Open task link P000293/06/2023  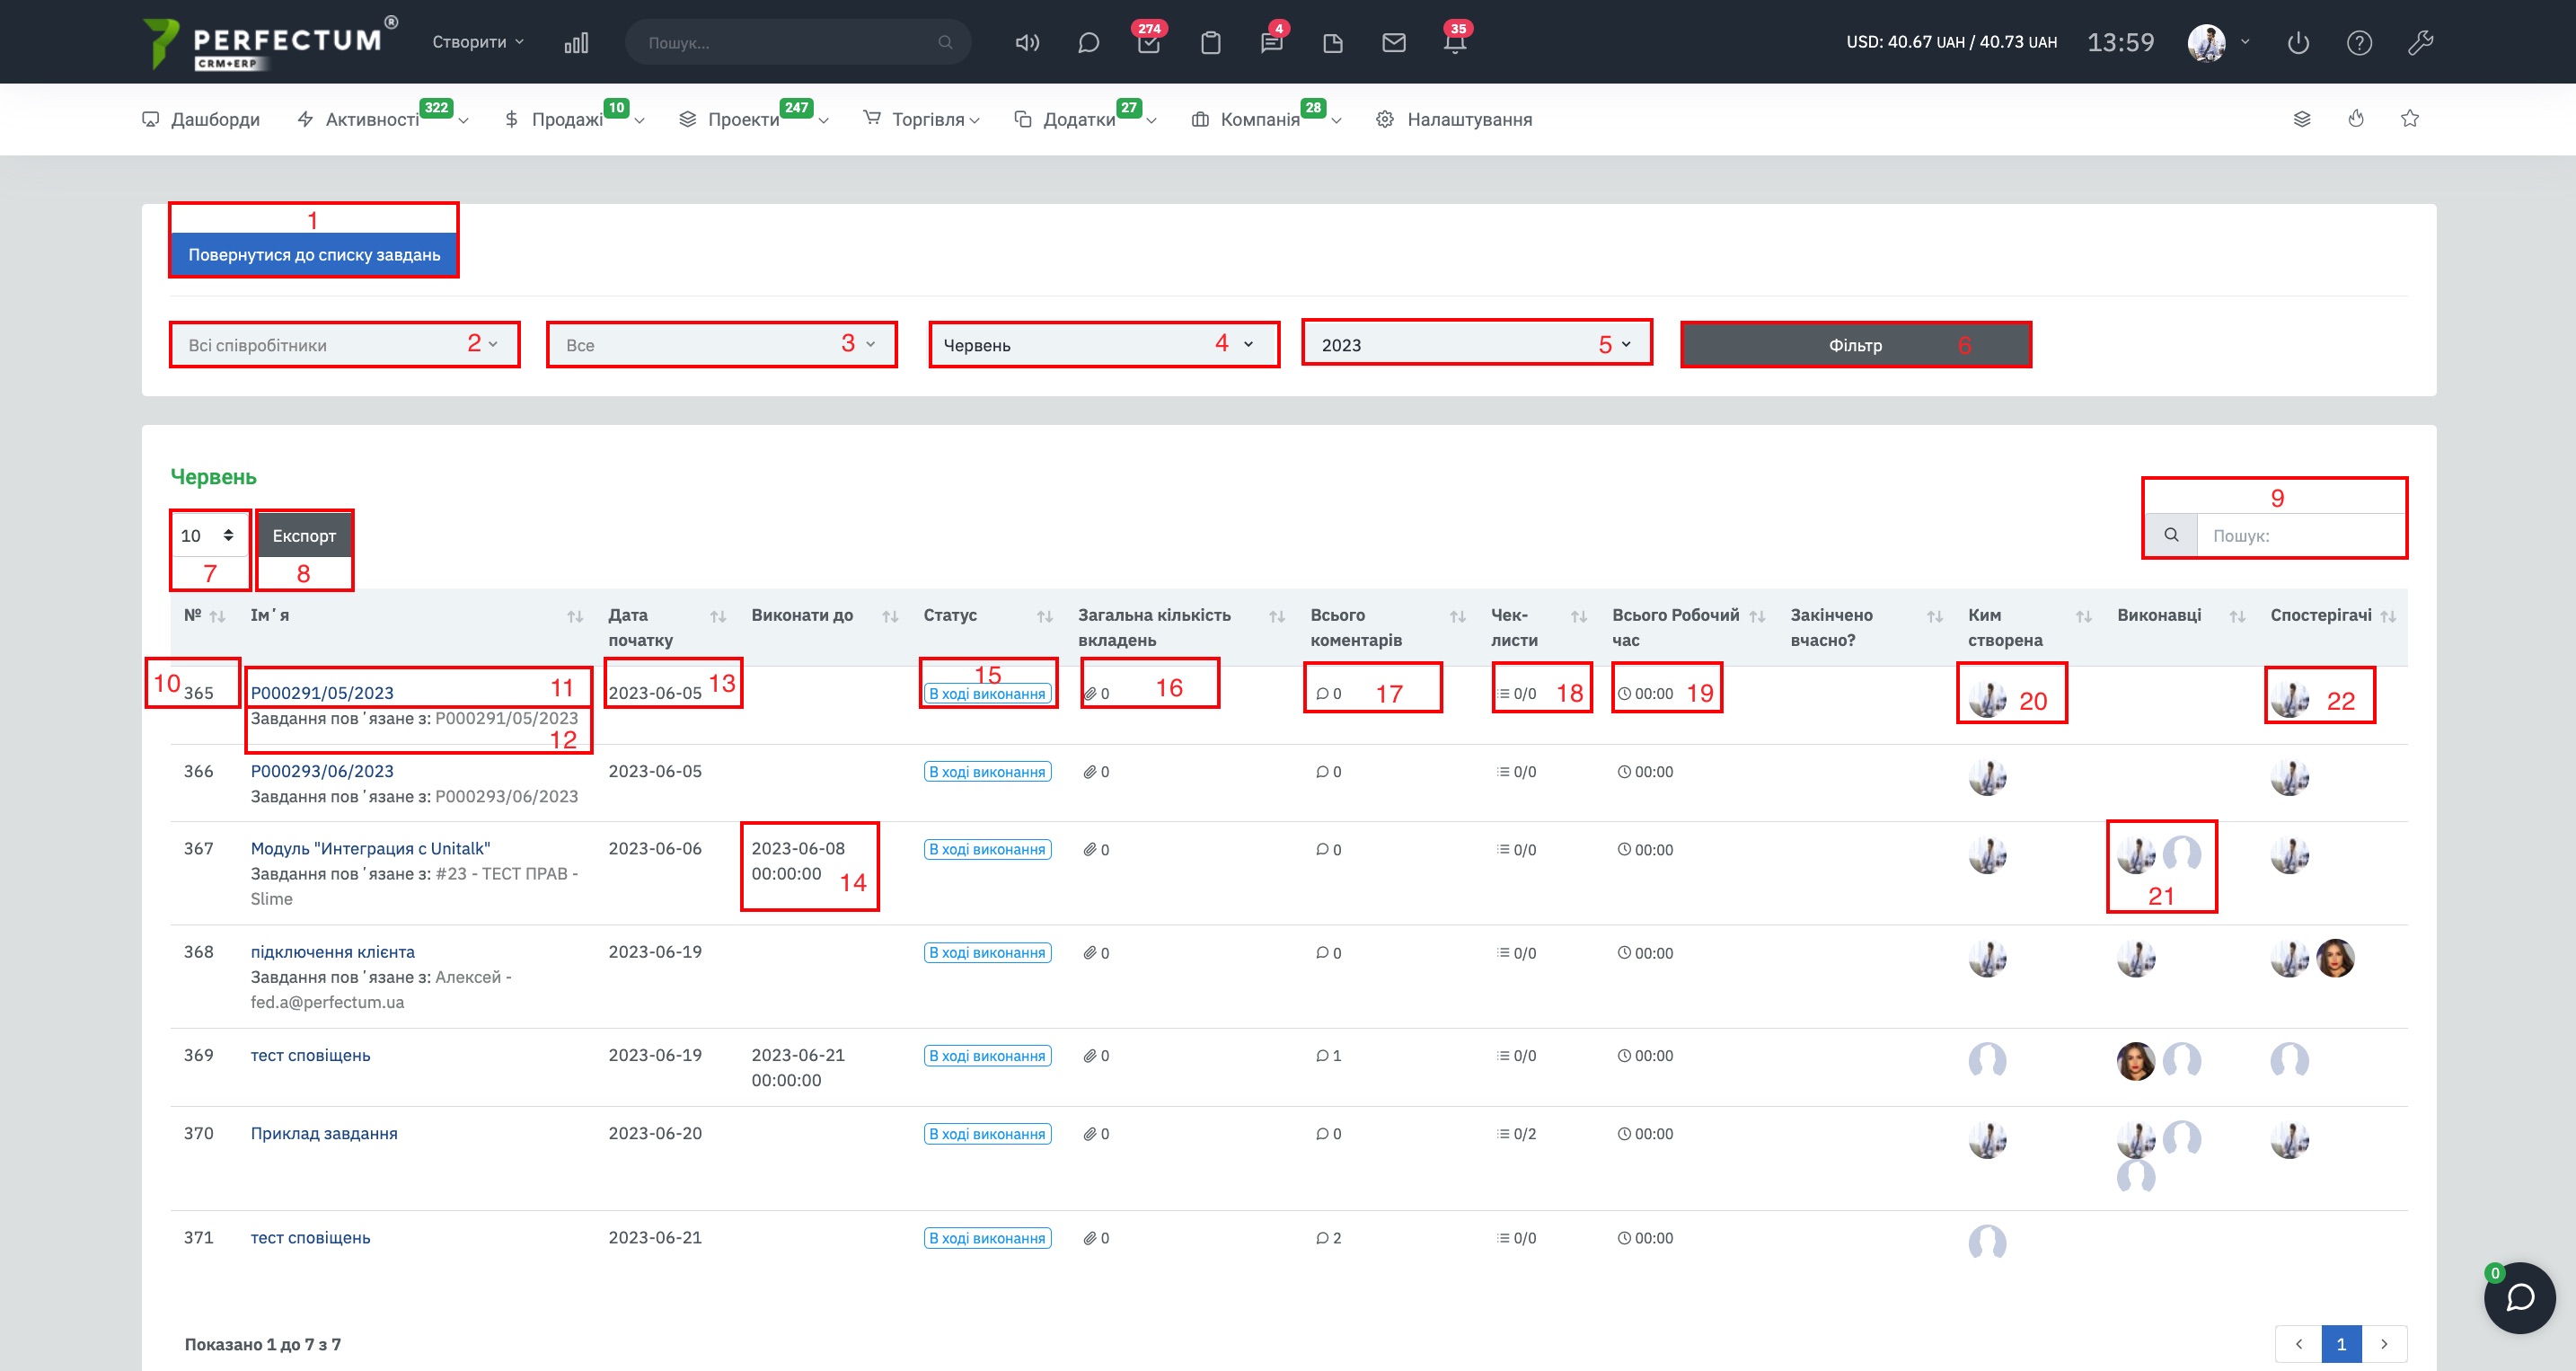tap(322, 771)
